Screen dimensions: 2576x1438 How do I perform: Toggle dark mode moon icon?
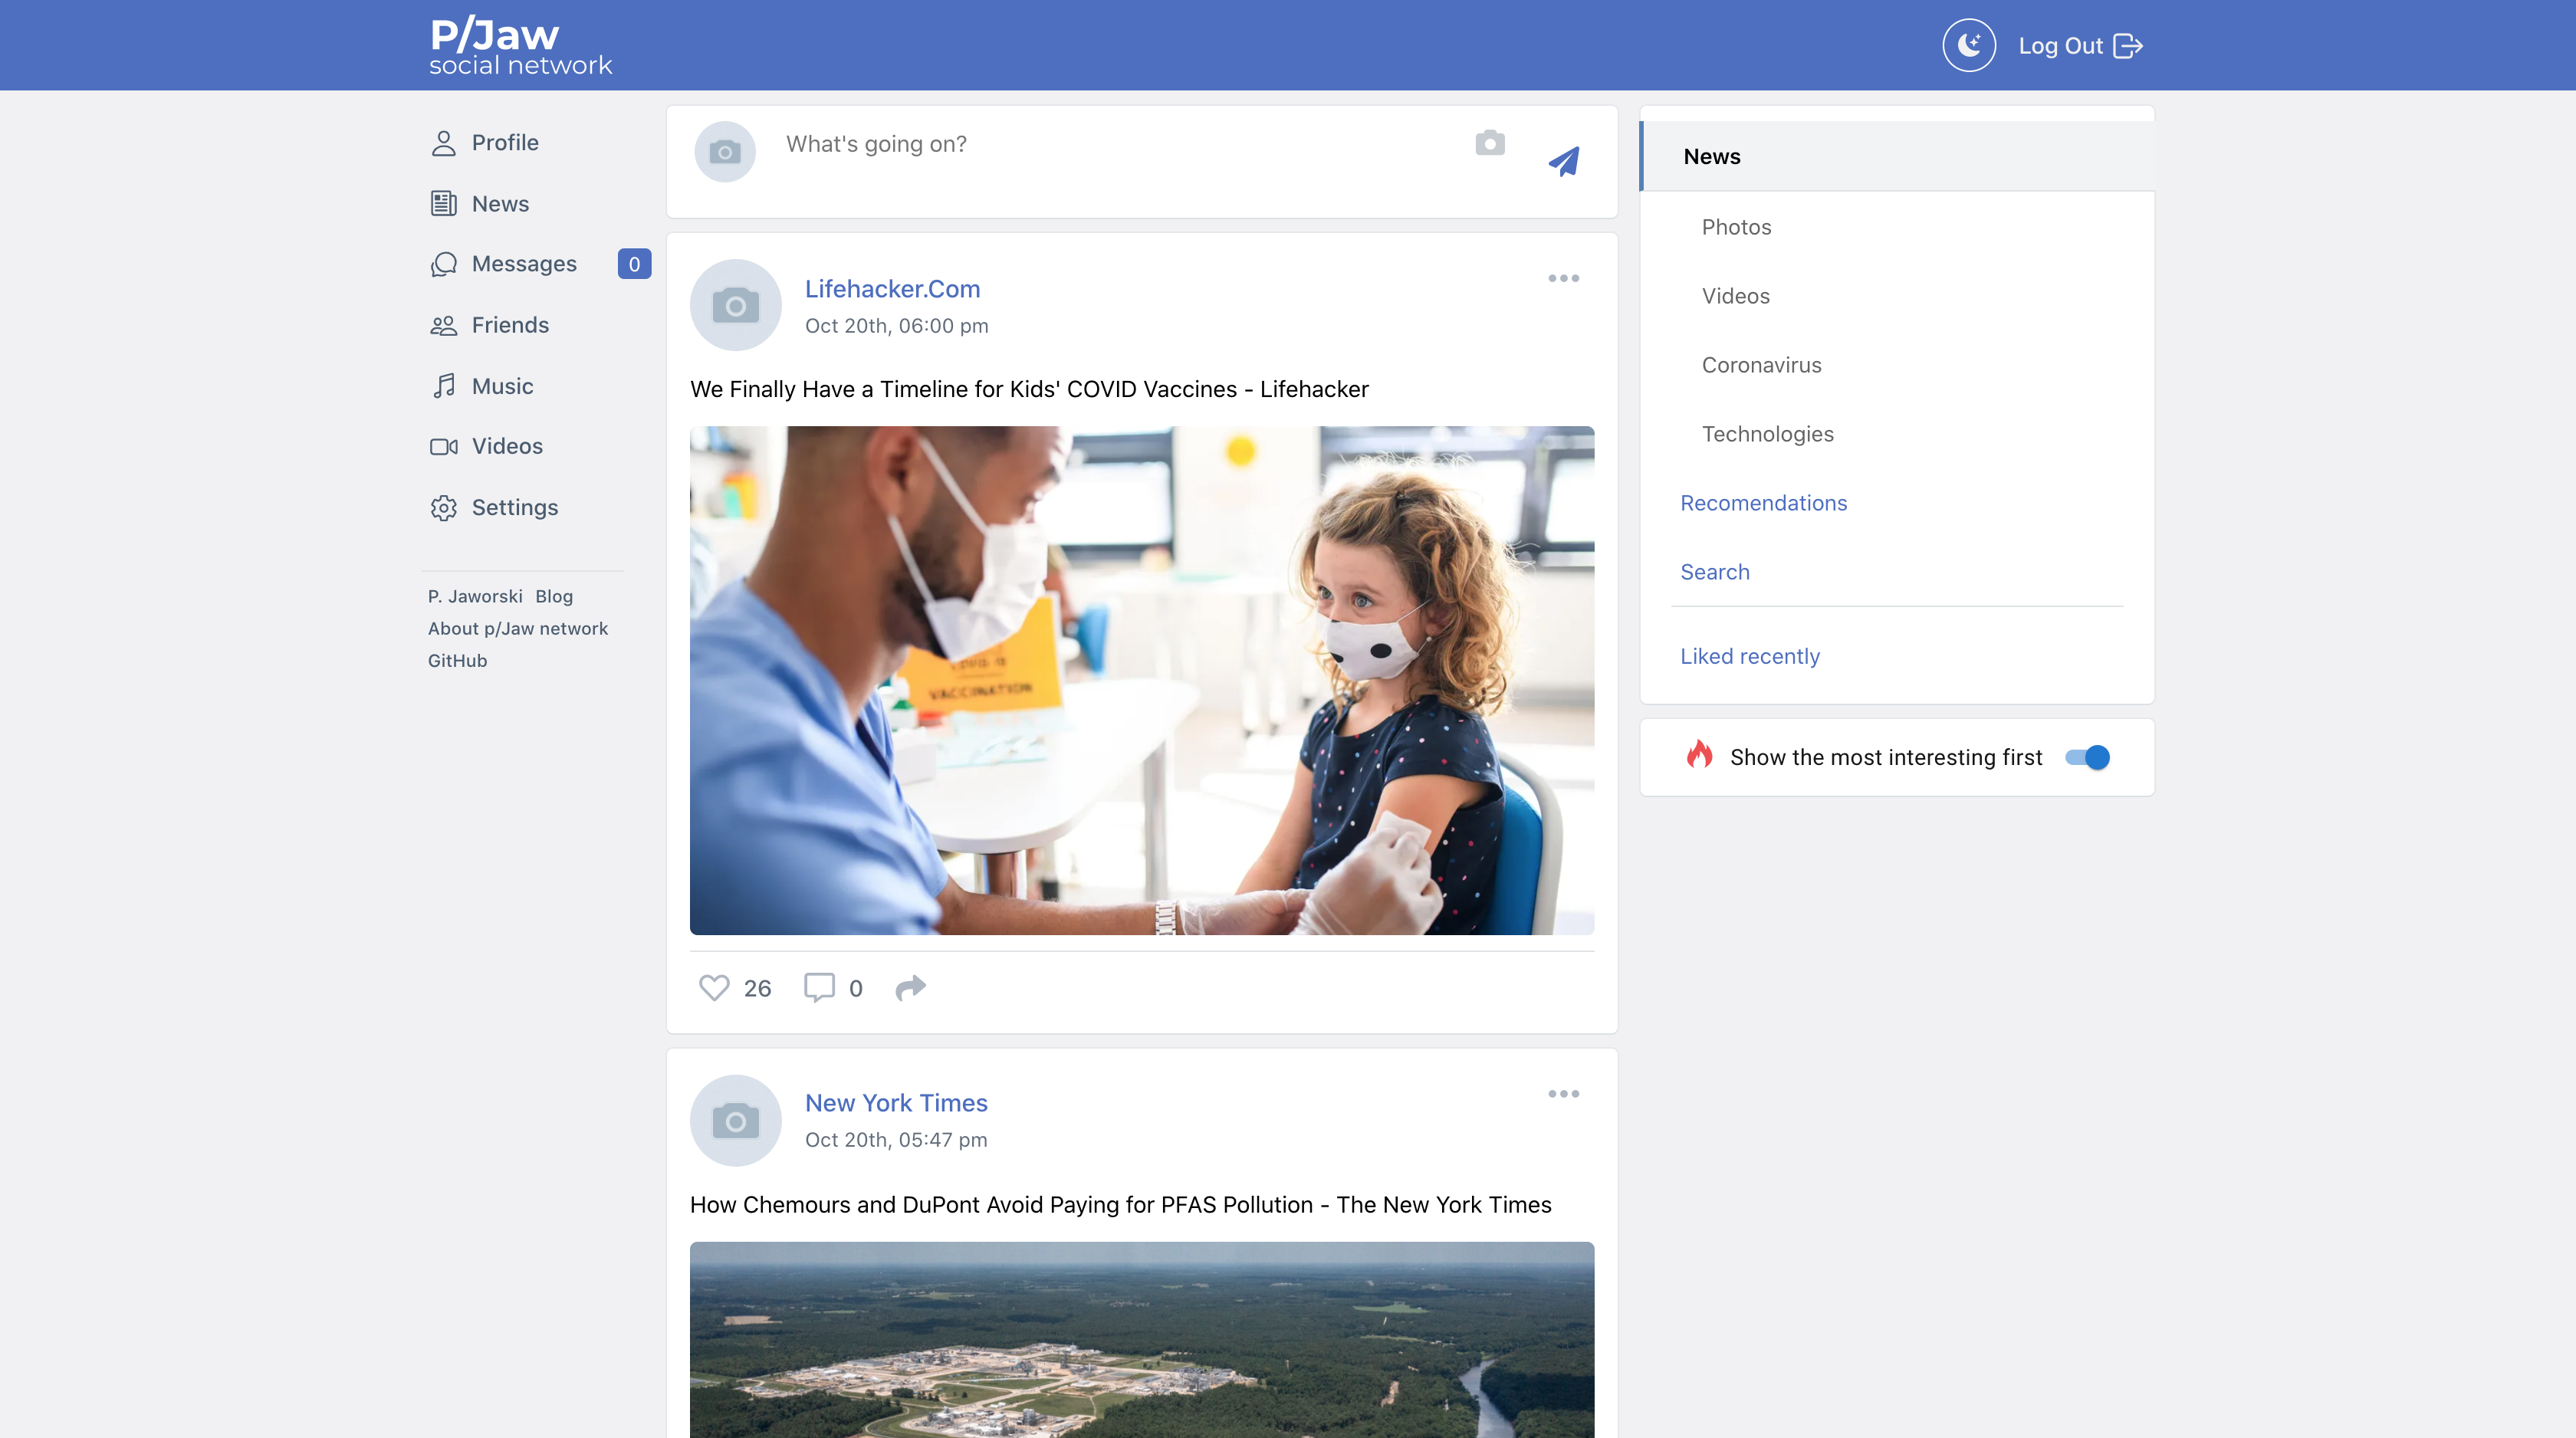point(1969,45)
